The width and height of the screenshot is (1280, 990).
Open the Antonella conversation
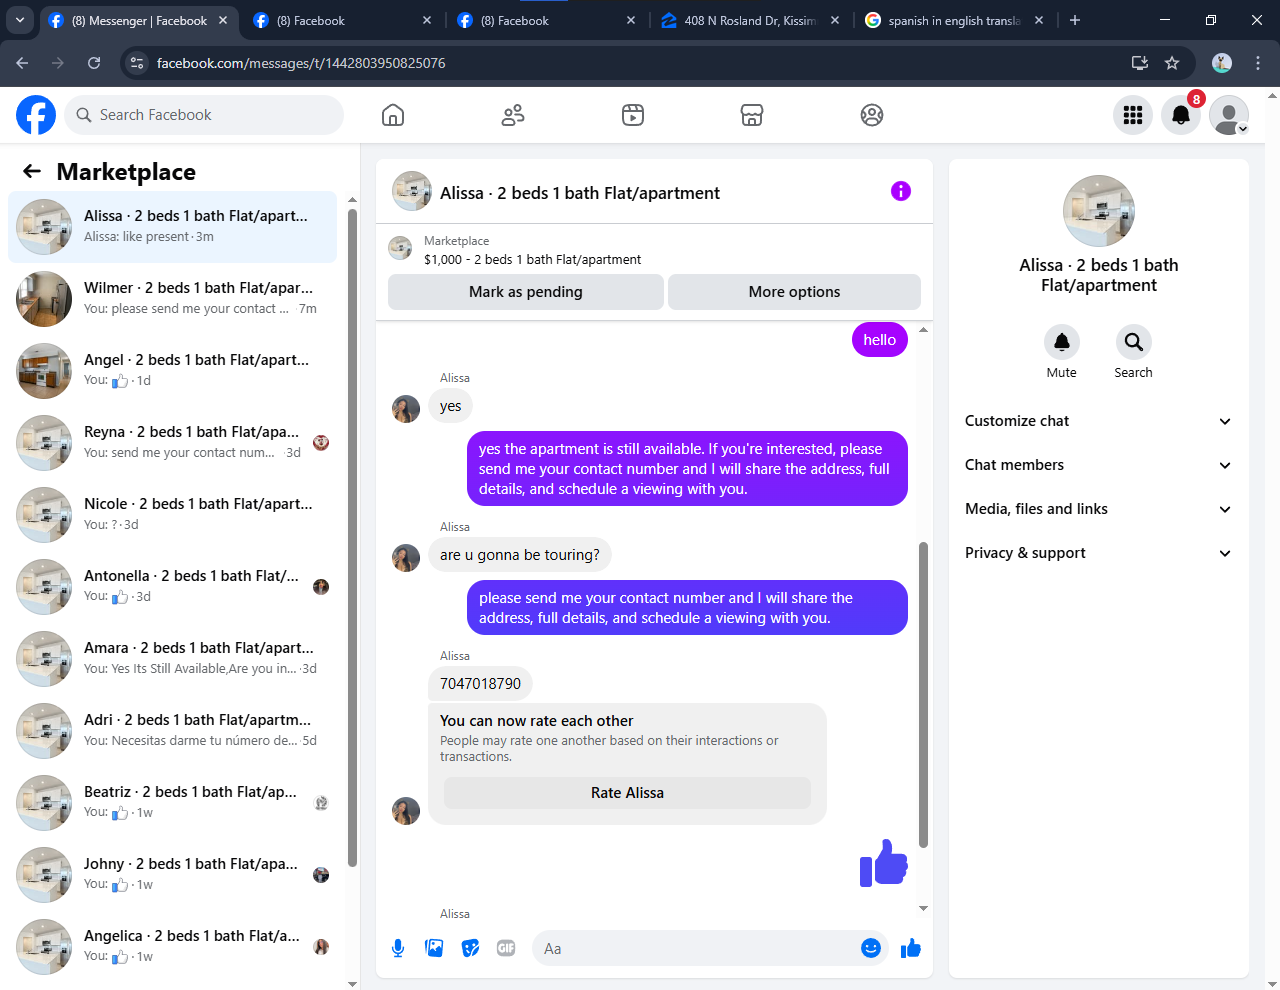tap(172, 587)
